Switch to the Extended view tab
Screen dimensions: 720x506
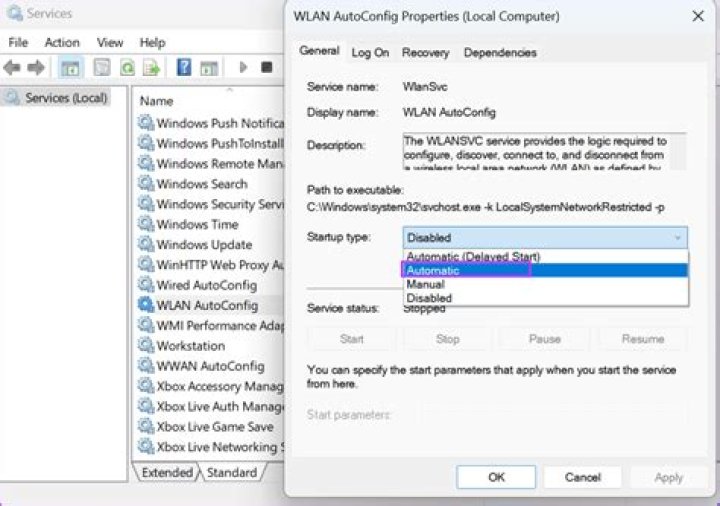[x=166, y=472]
